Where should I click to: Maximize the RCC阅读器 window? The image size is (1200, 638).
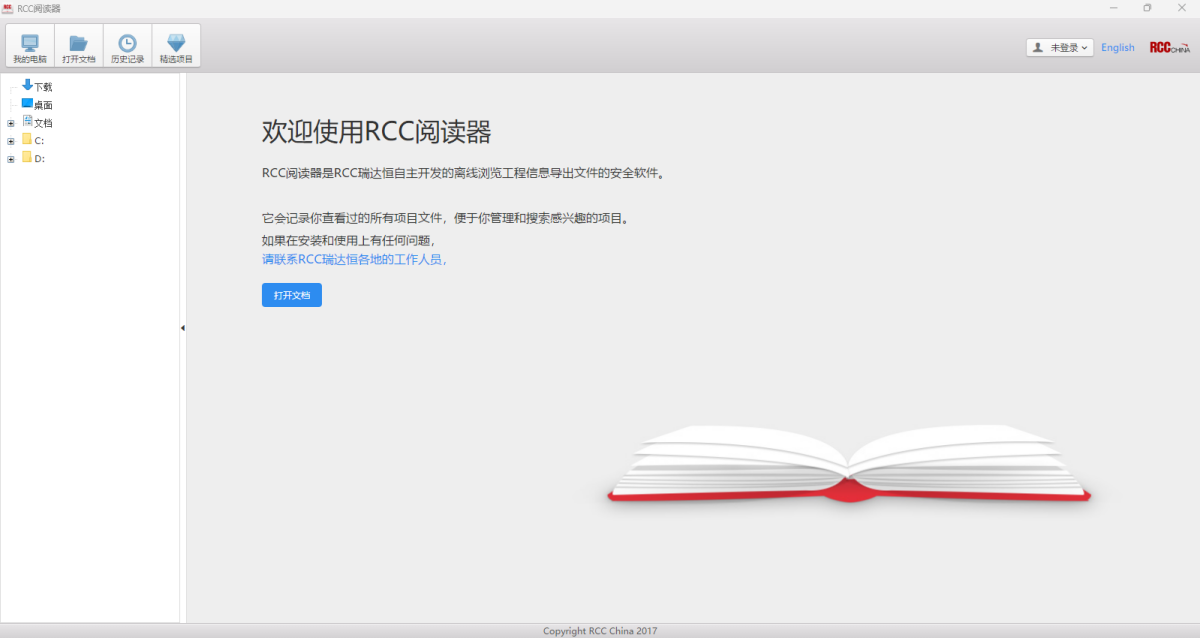coord(1147,8)
